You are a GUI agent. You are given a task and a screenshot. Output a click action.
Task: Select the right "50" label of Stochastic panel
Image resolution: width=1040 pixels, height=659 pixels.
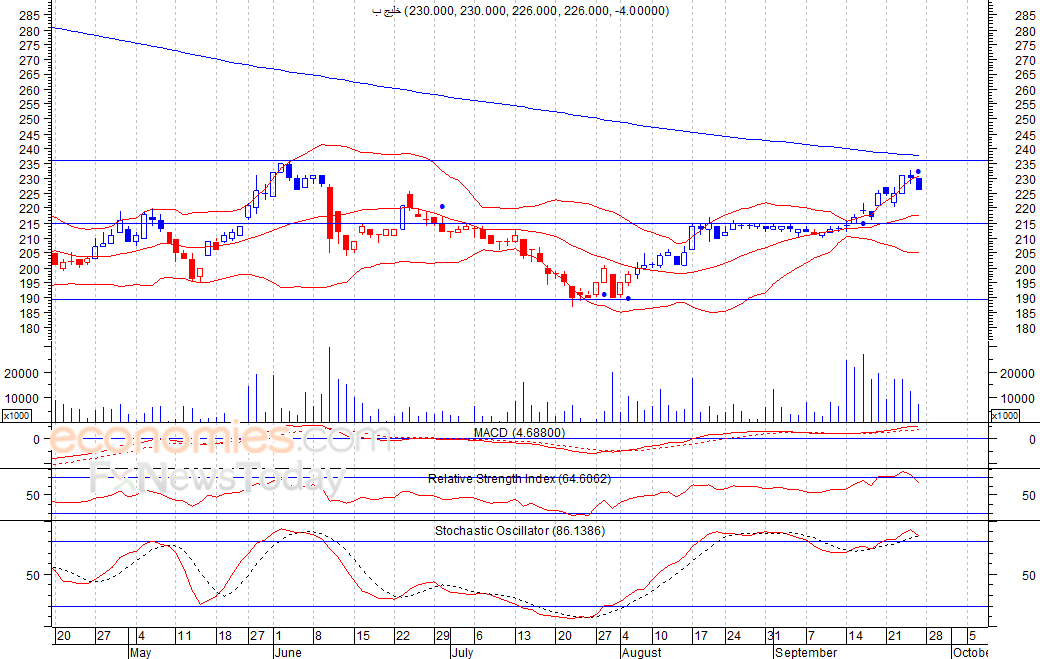(x=1029, y=575)
